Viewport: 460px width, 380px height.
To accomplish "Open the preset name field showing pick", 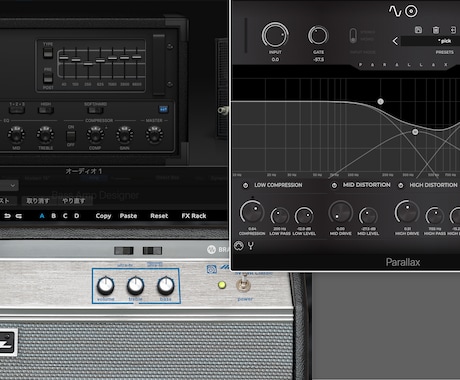I will point(430,41).
